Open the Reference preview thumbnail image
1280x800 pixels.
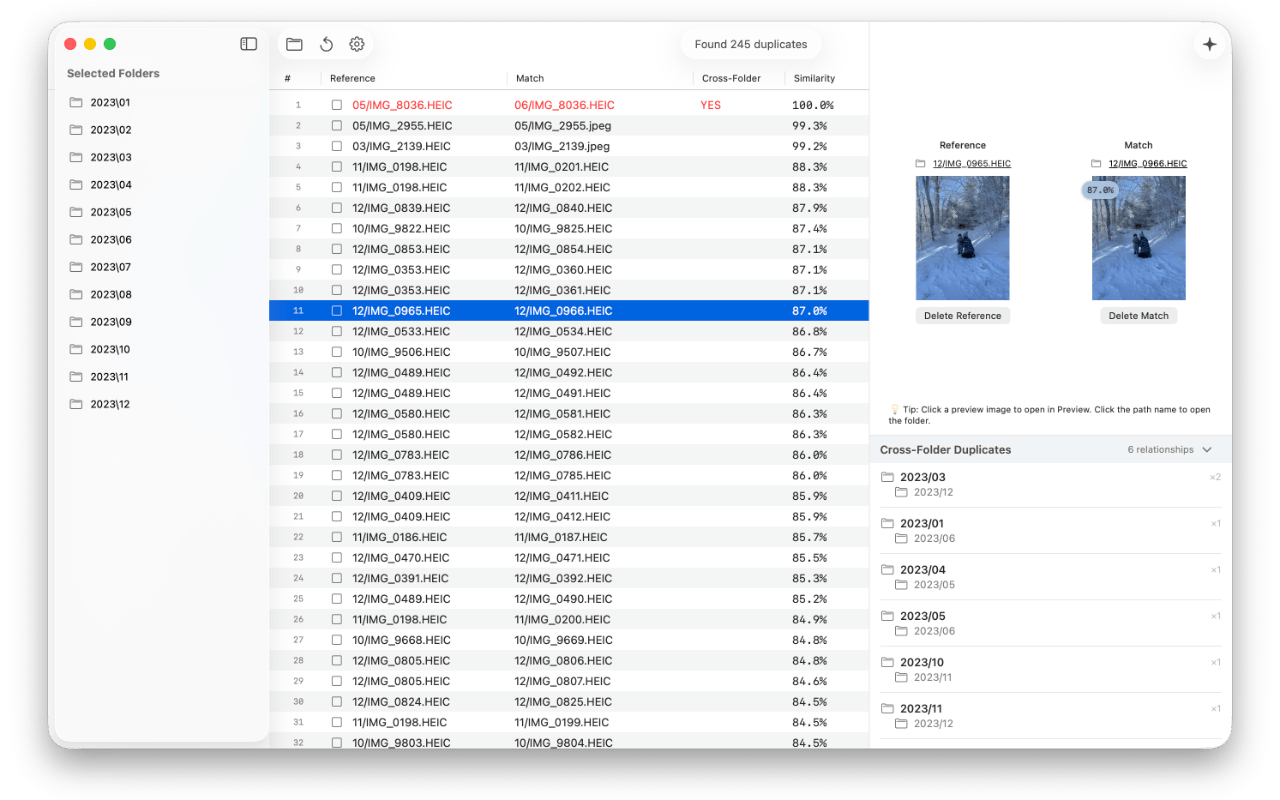click(962, 238)
